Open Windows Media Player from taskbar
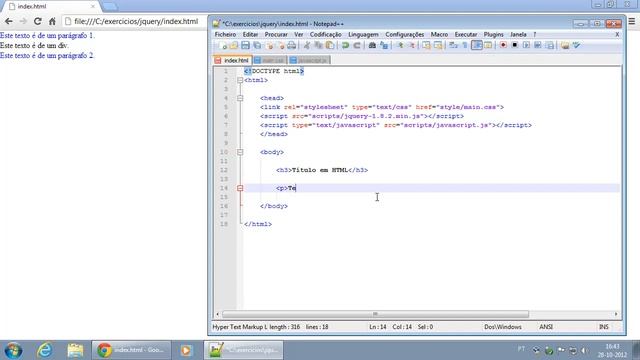640x360 pixels. tap(186, 350)
